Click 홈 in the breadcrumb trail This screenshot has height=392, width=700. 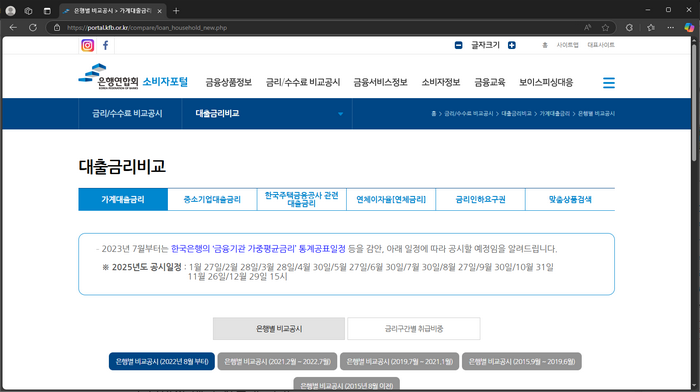pos(433,114)
